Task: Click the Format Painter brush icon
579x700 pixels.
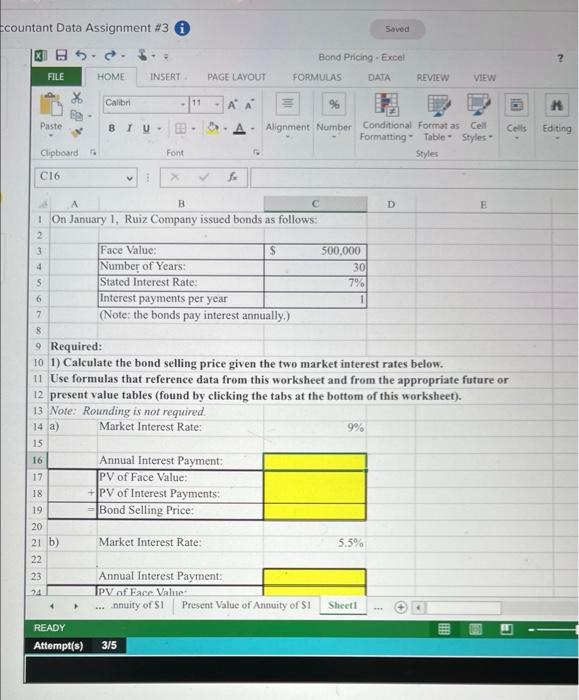Action: [77, 132]
